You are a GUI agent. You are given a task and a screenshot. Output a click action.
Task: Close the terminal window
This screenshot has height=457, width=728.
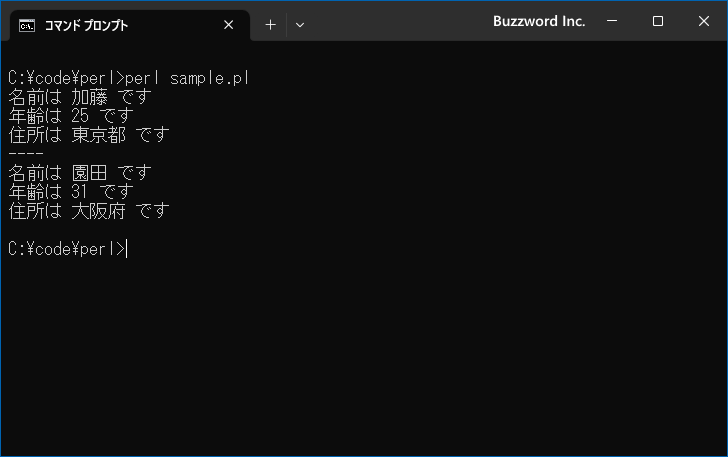[703, 21]
